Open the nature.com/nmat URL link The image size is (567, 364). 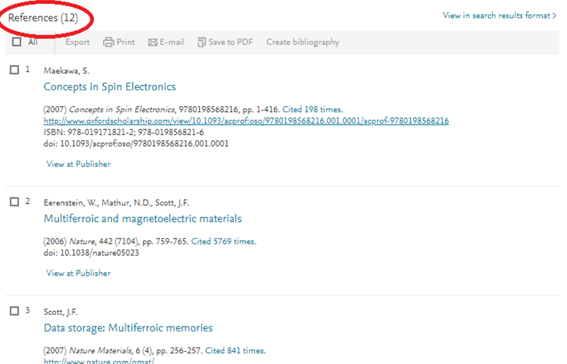pos(99,361)
